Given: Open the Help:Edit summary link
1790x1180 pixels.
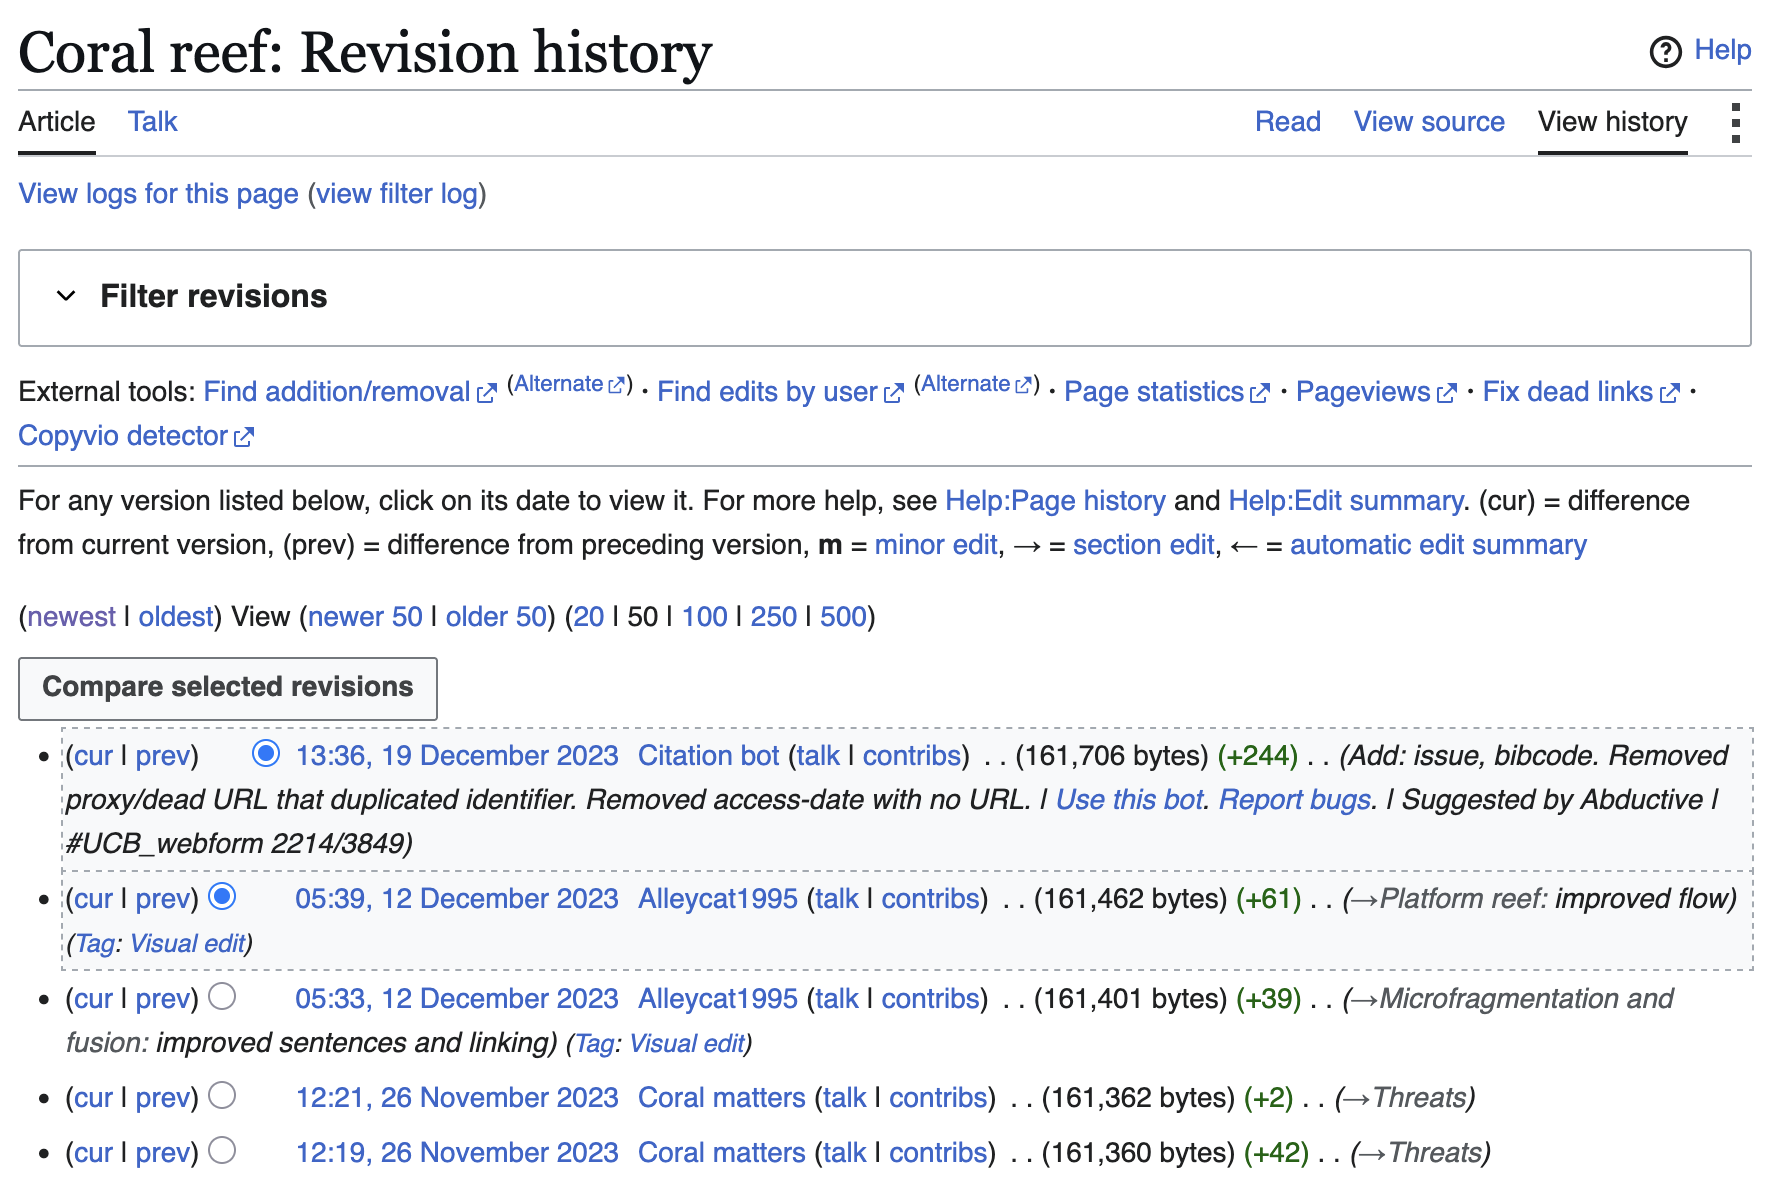Looking at the screenshot, I should [x=1345, y=501].
